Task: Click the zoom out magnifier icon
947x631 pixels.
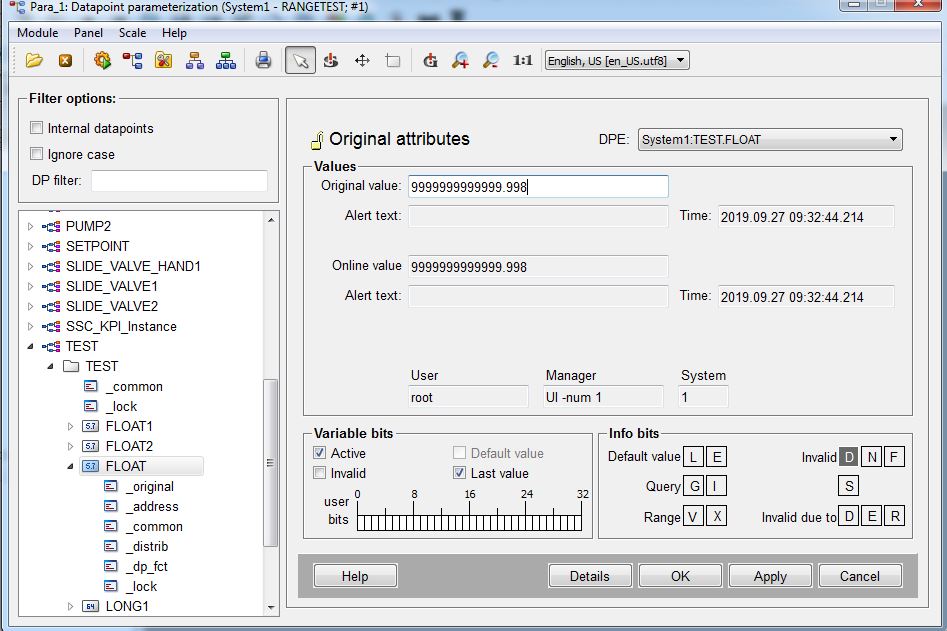Action: click(x=490, y=61)
